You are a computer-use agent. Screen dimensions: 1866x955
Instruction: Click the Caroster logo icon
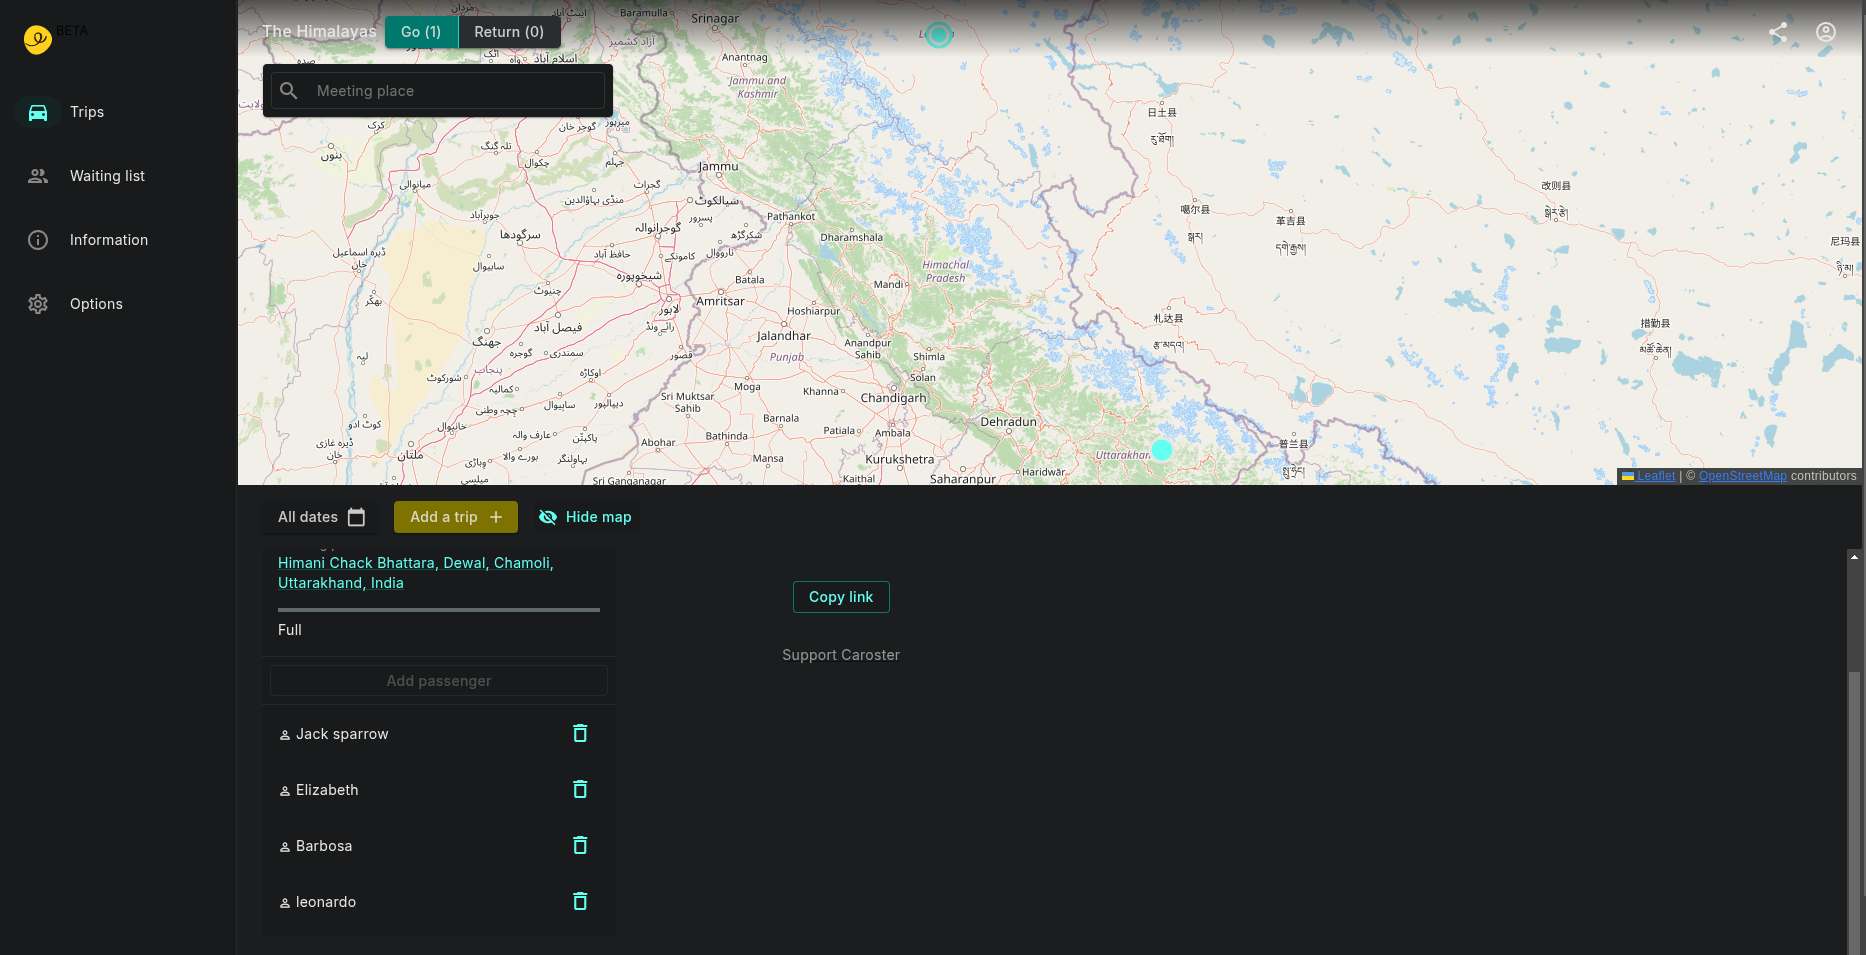38,39
